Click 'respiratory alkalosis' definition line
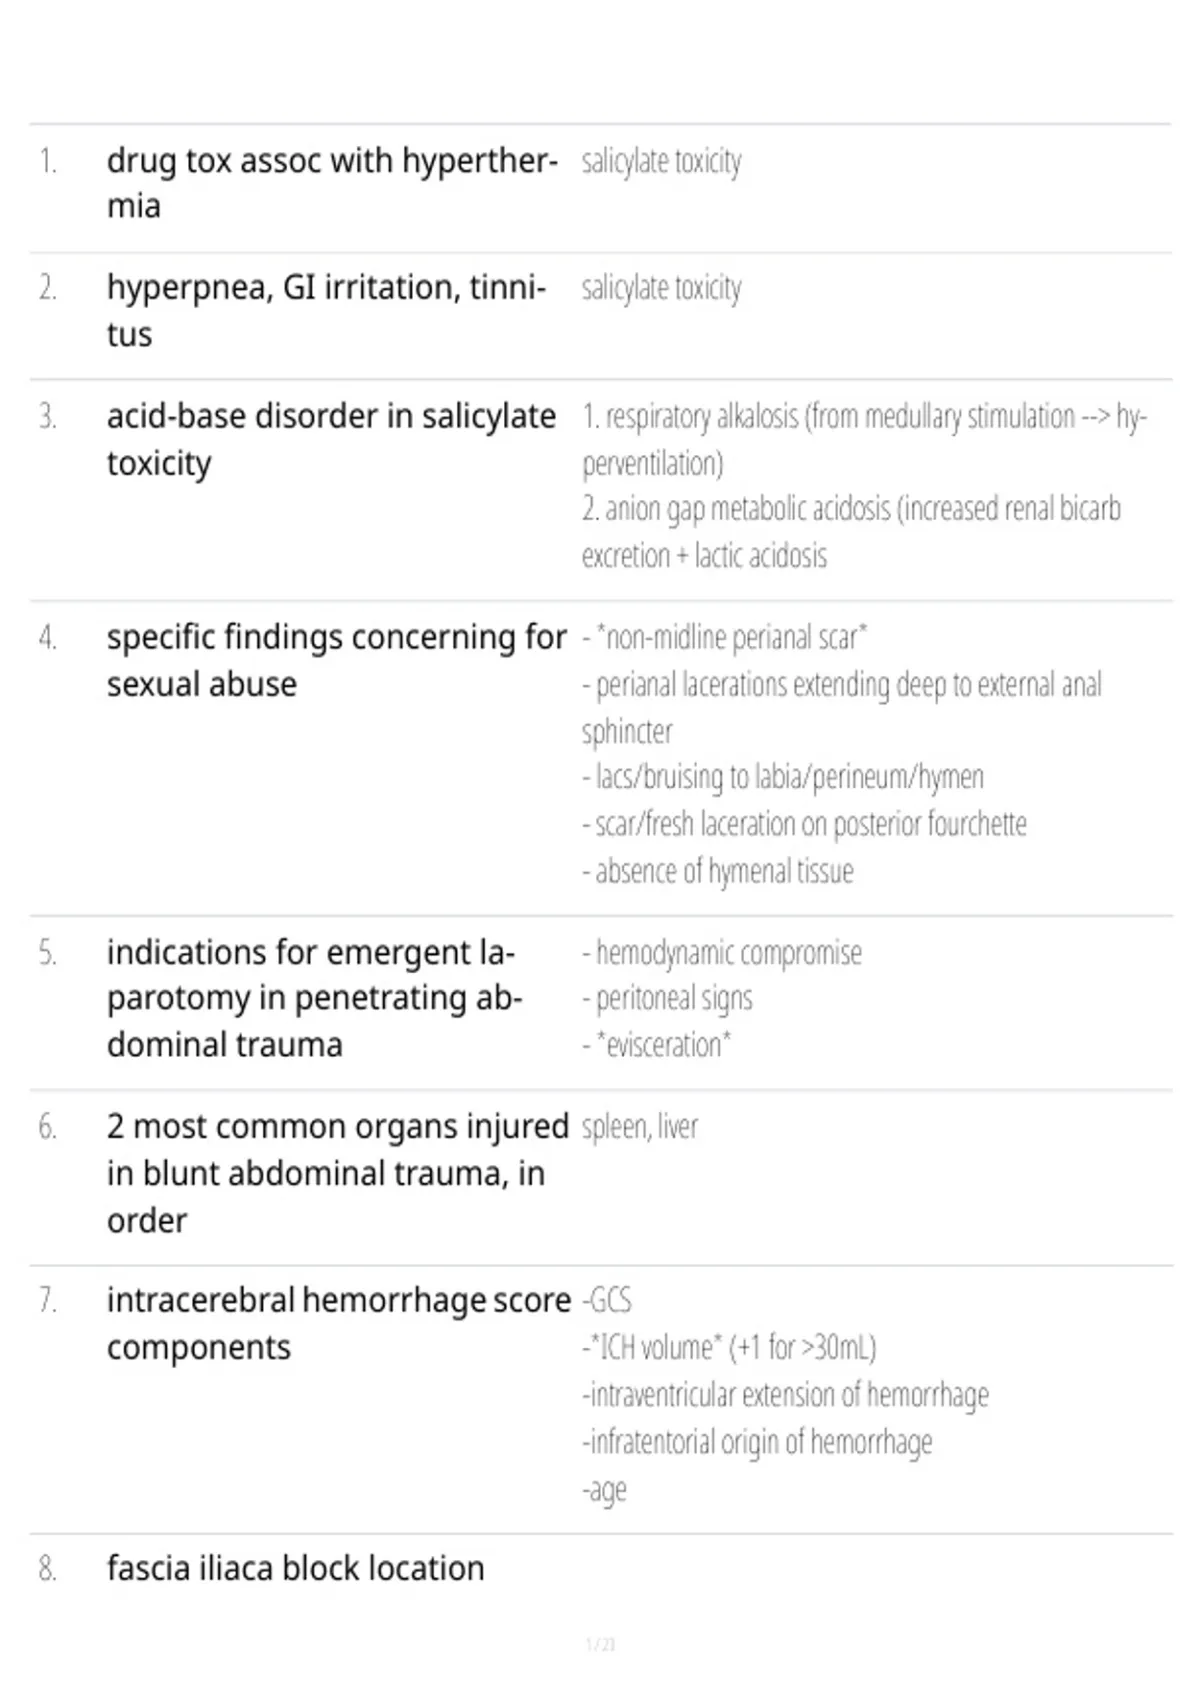 864,439
